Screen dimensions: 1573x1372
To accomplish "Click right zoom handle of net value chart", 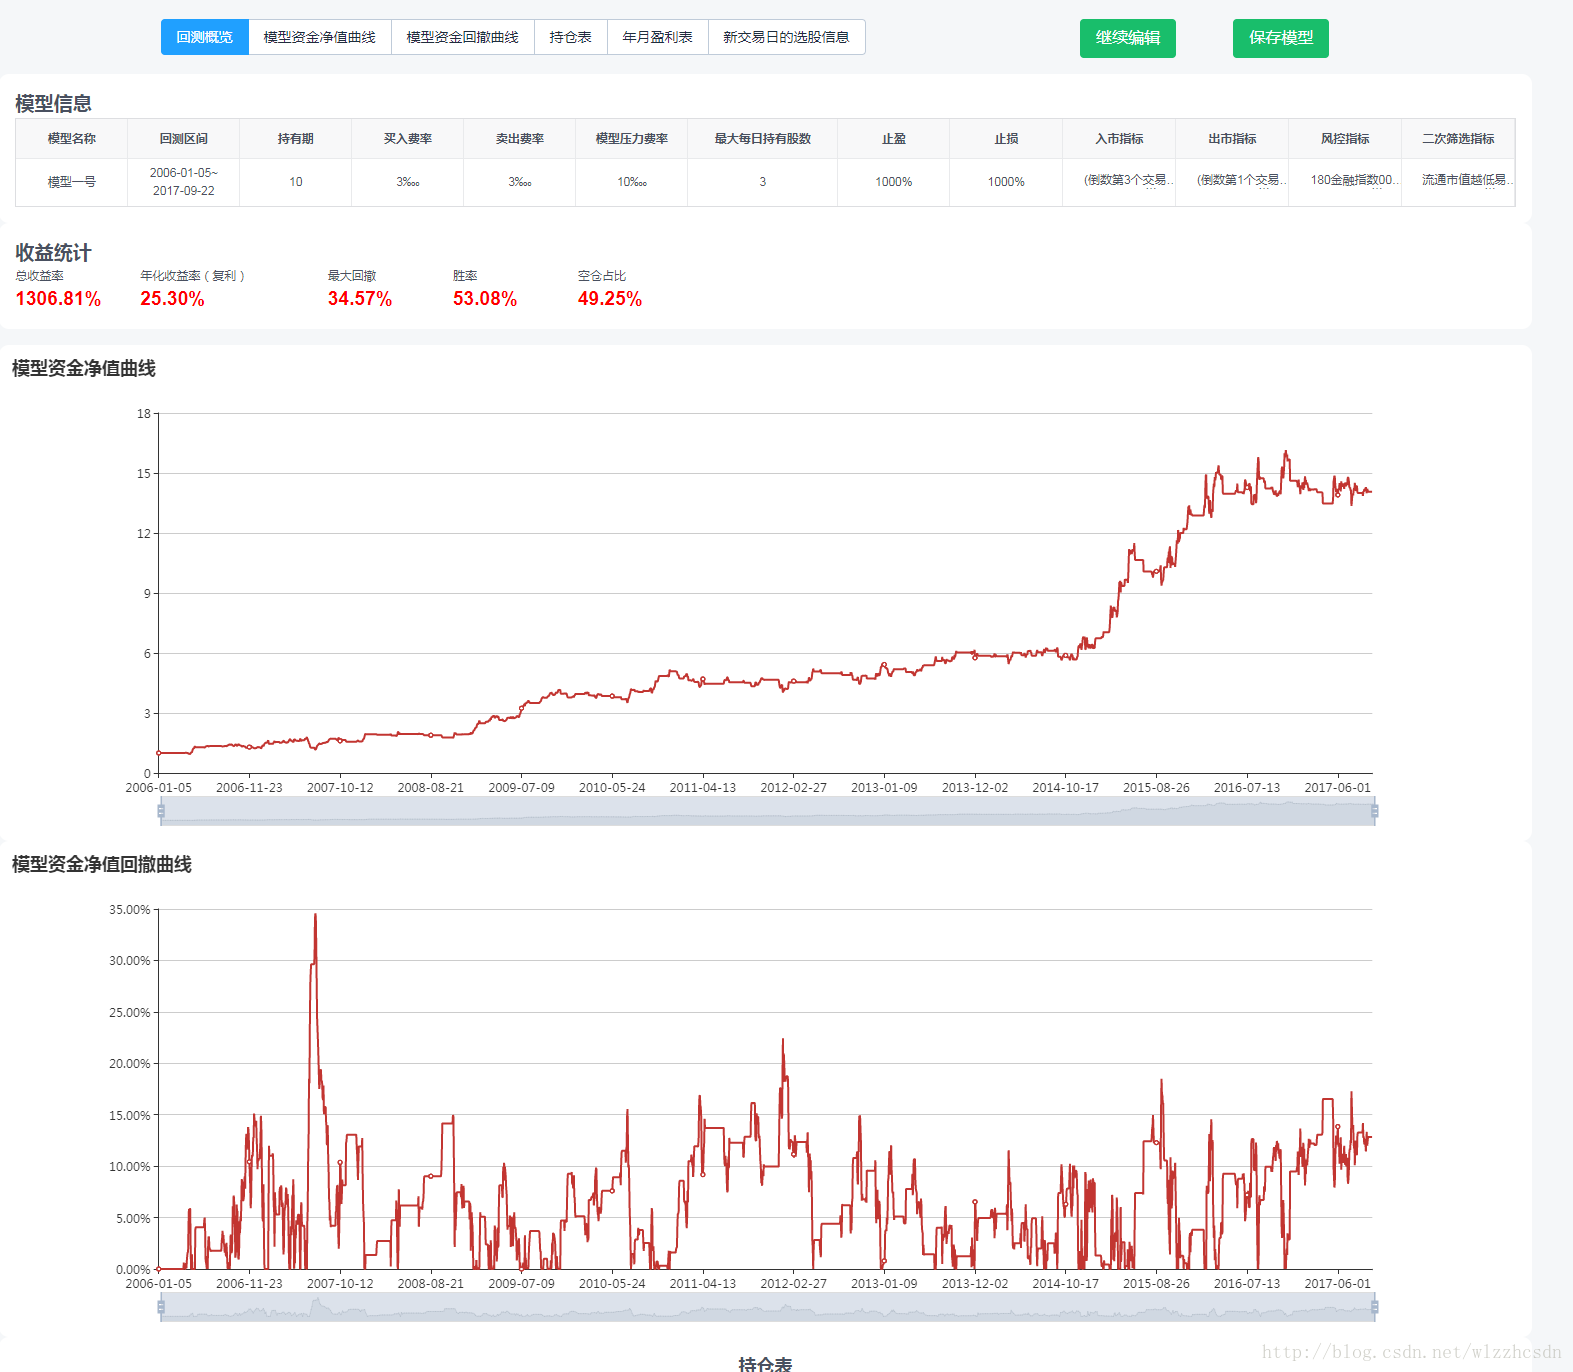I will (x=1375, y=811).
